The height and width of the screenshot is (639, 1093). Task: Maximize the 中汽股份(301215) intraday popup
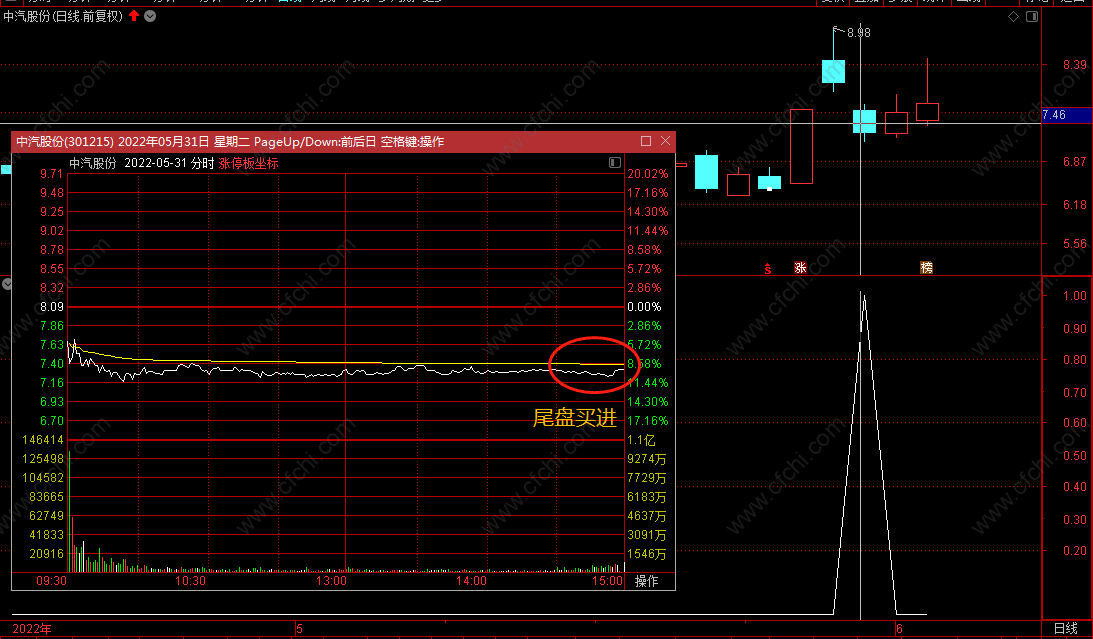pos(645,141)
